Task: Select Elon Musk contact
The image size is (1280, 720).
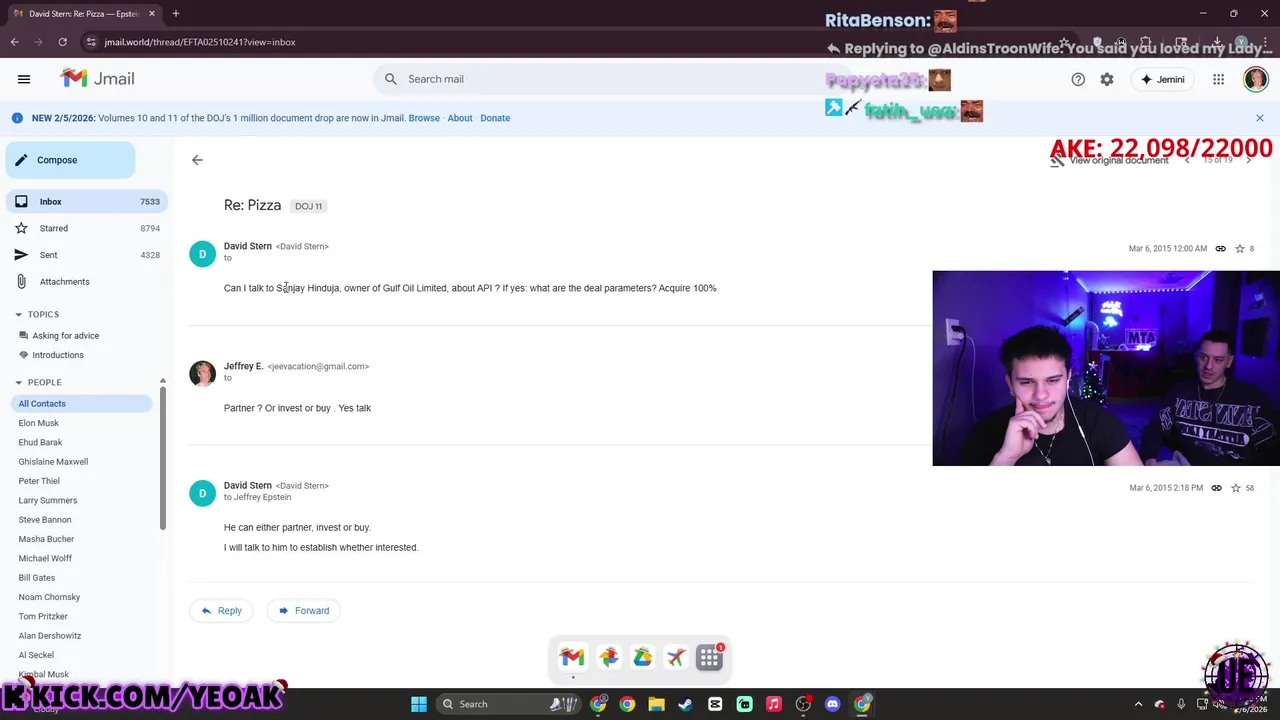Action: [x=38, y=423]
